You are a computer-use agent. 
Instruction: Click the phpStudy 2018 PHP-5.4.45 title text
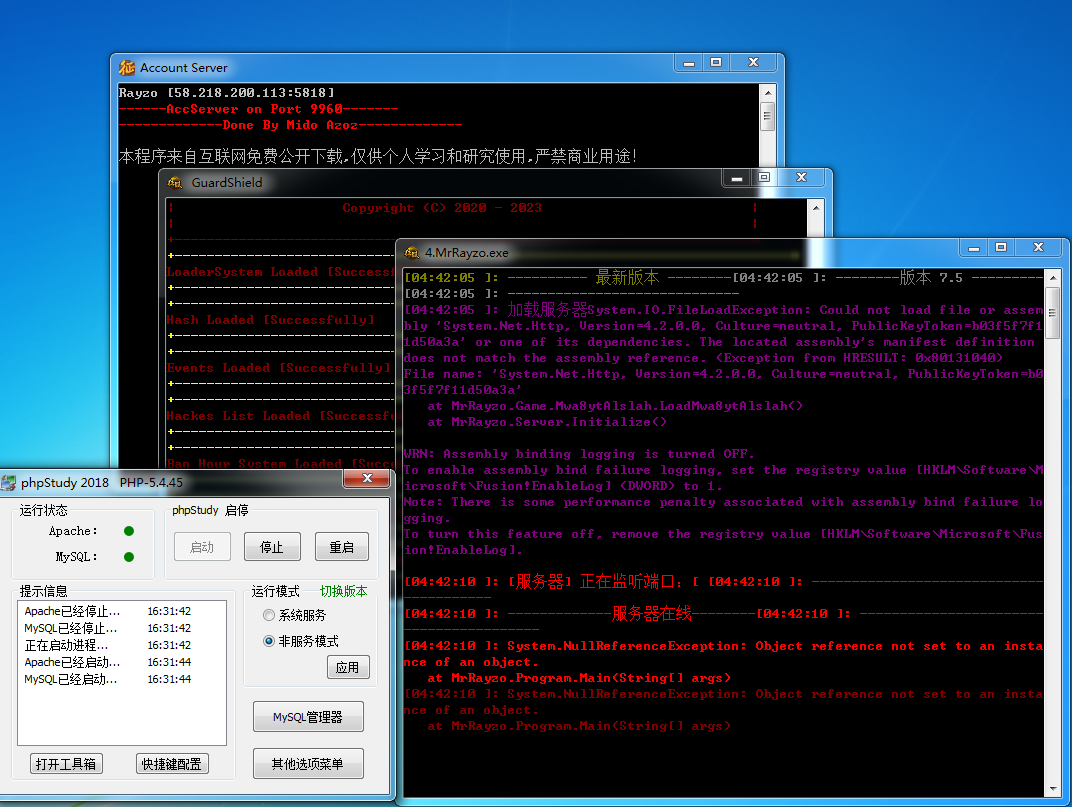pyautogui.click(x=102, y=483)
